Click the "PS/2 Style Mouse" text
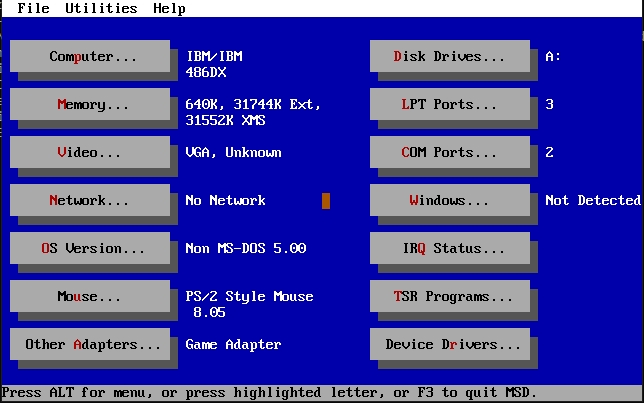 (249, 297)
